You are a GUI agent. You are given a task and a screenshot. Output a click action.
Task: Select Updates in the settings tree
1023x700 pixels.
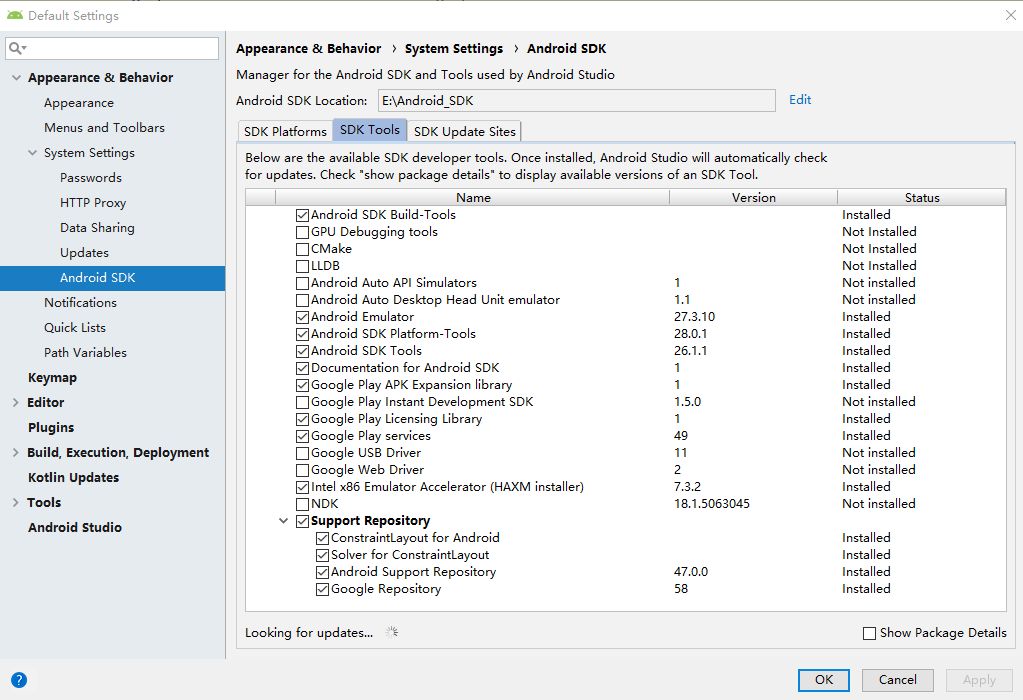(84, 252)
